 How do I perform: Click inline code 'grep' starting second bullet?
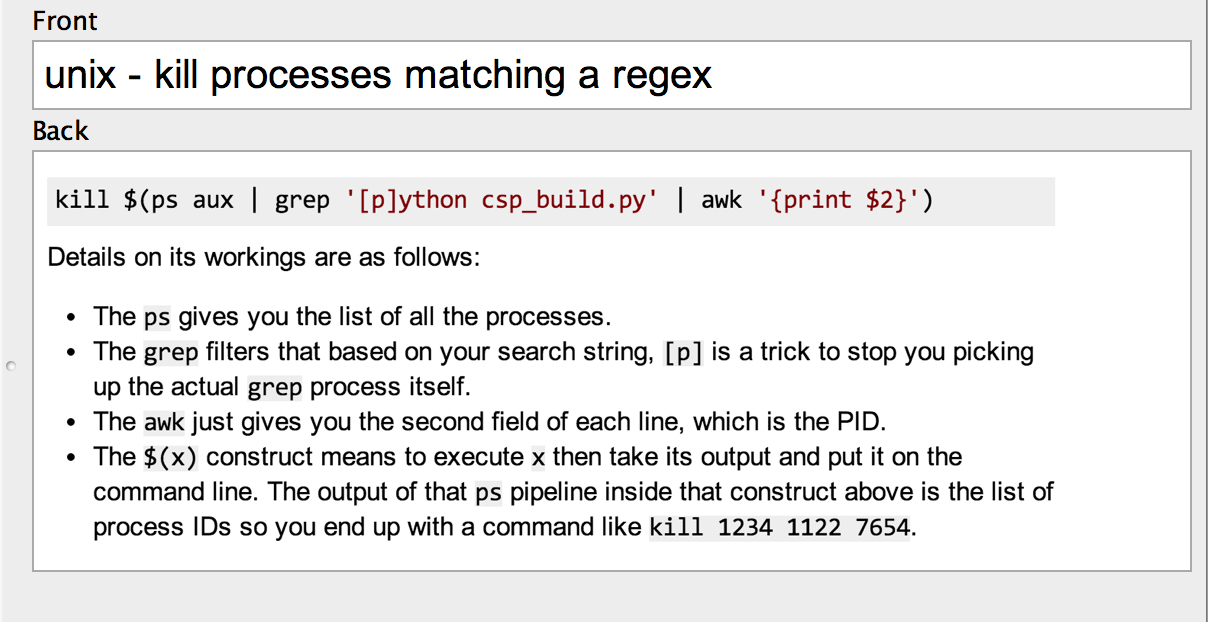171,352
